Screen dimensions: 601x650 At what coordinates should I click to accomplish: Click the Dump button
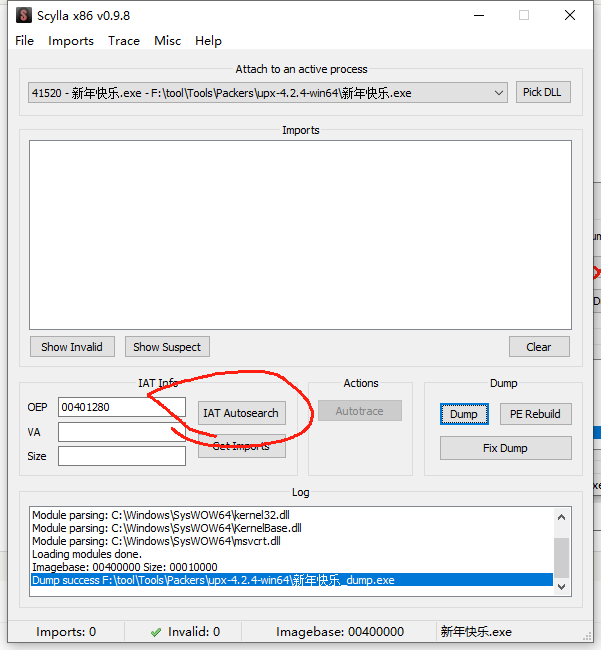[x=464, y=414]
